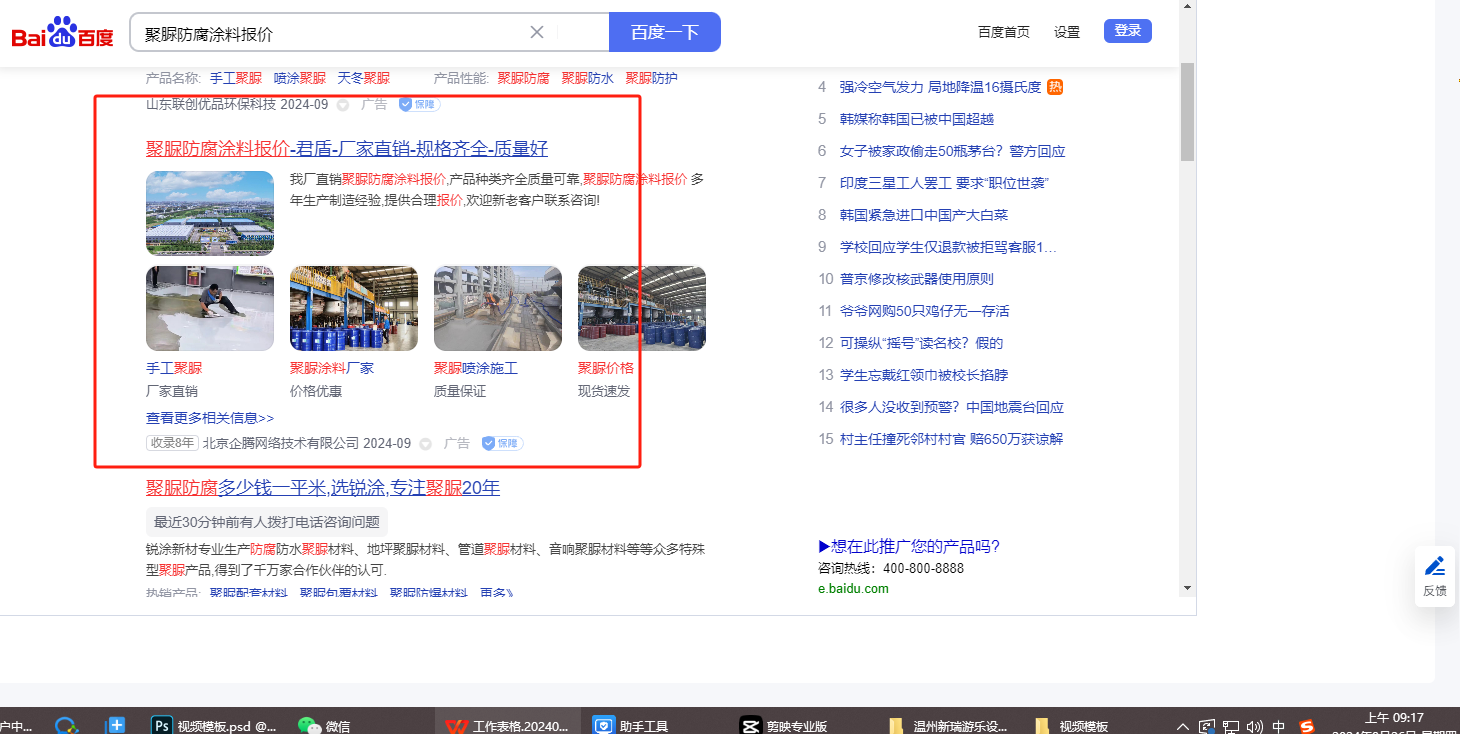This screenshot has height=734, width=1460.
Task: Open hot search 强冷空气发力 局地降温16摄氏度
Action: (x=940, y=87)
